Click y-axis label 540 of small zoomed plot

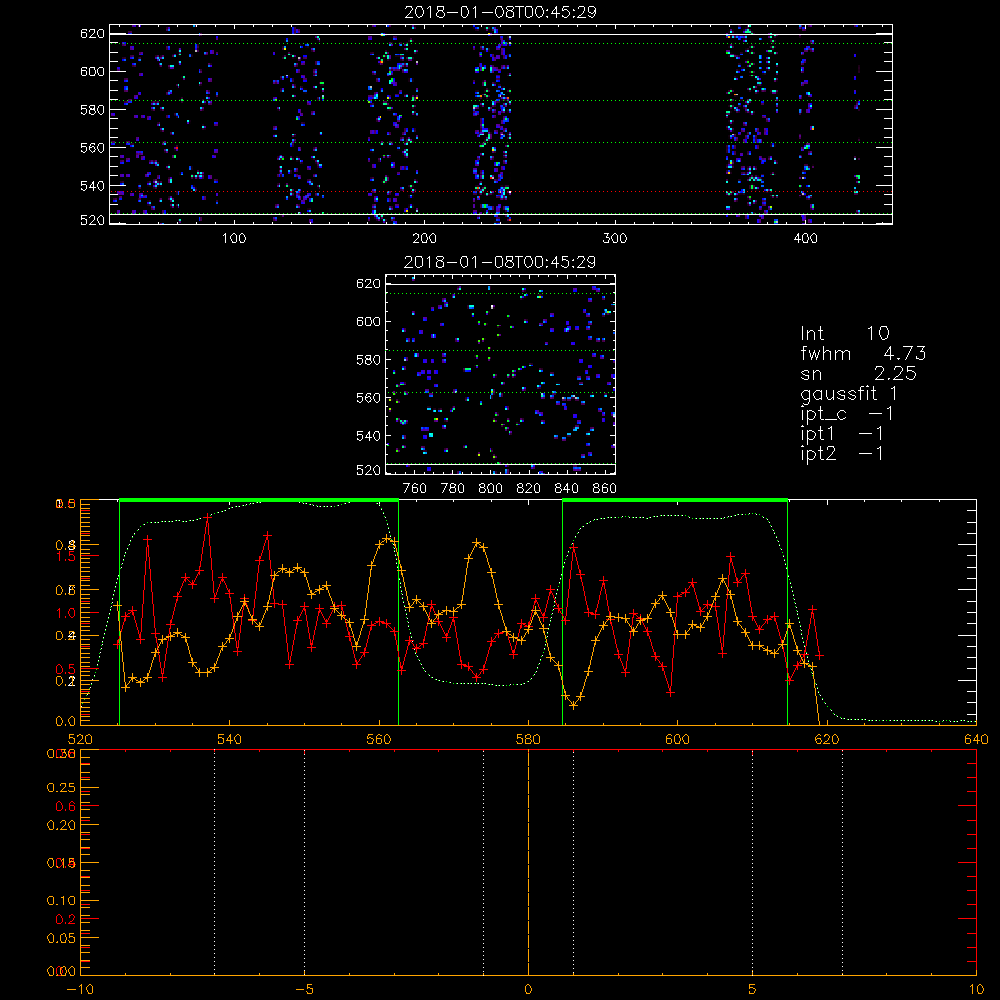[368, 436]
